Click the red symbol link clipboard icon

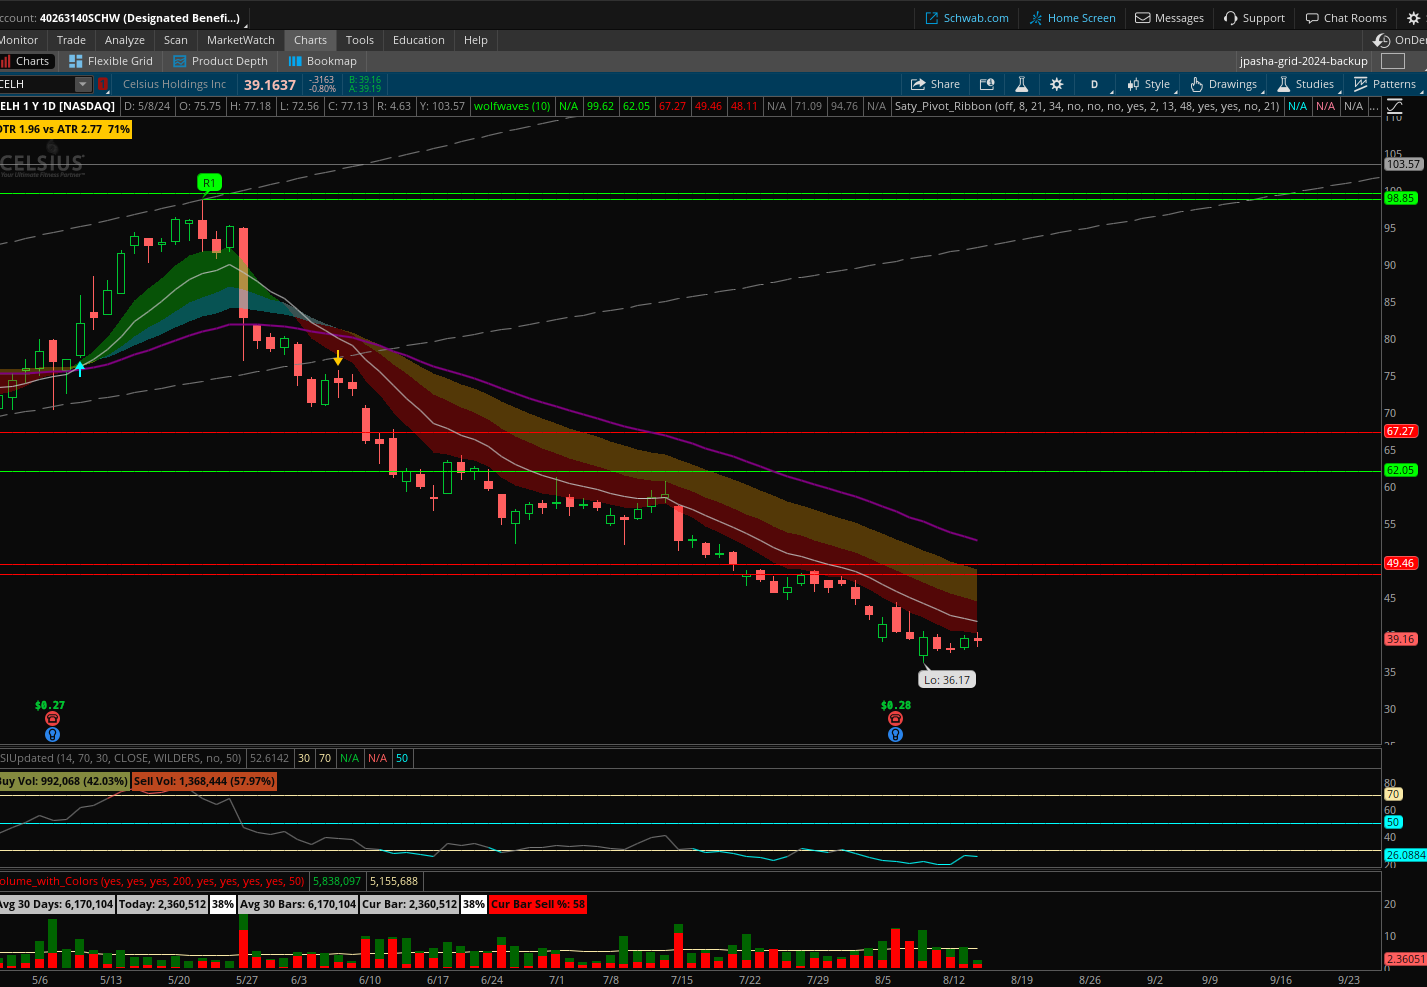[x=102, y=84]
